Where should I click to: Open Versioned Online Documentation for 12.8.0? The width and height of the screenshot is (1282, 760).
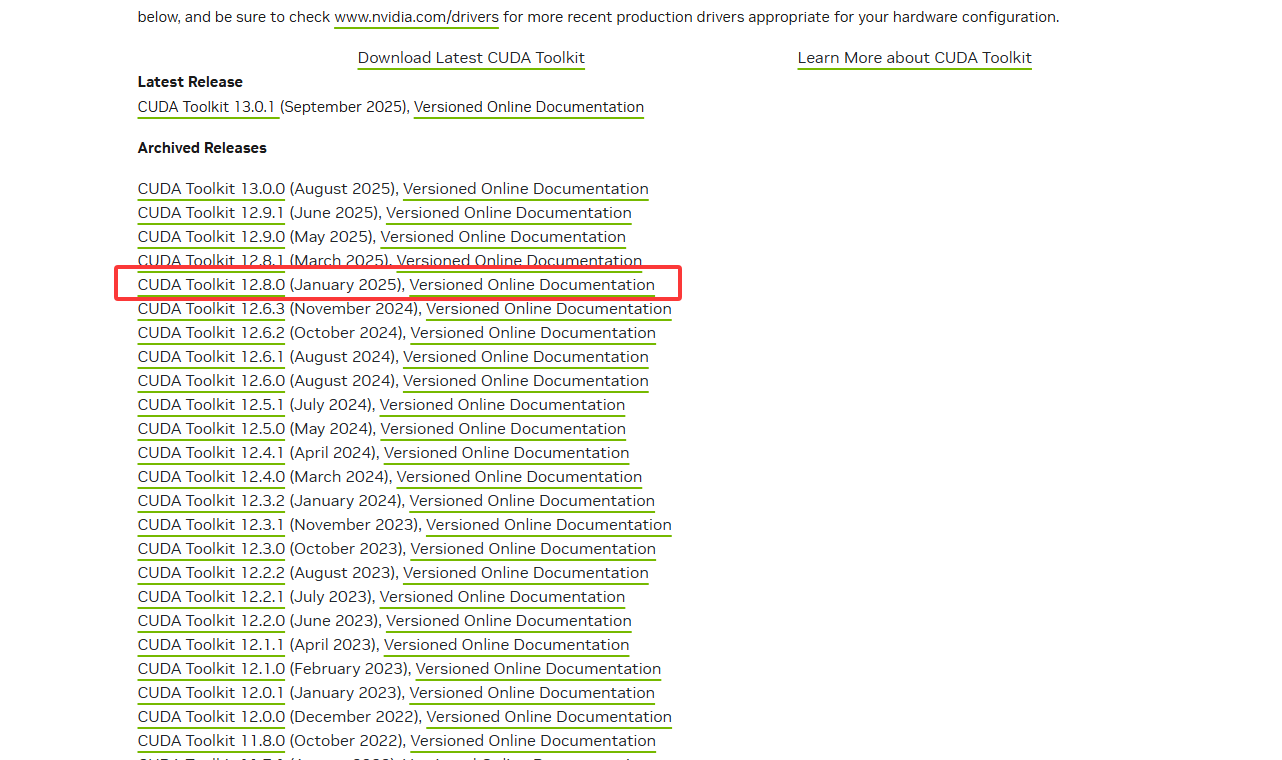pos(532,285)
